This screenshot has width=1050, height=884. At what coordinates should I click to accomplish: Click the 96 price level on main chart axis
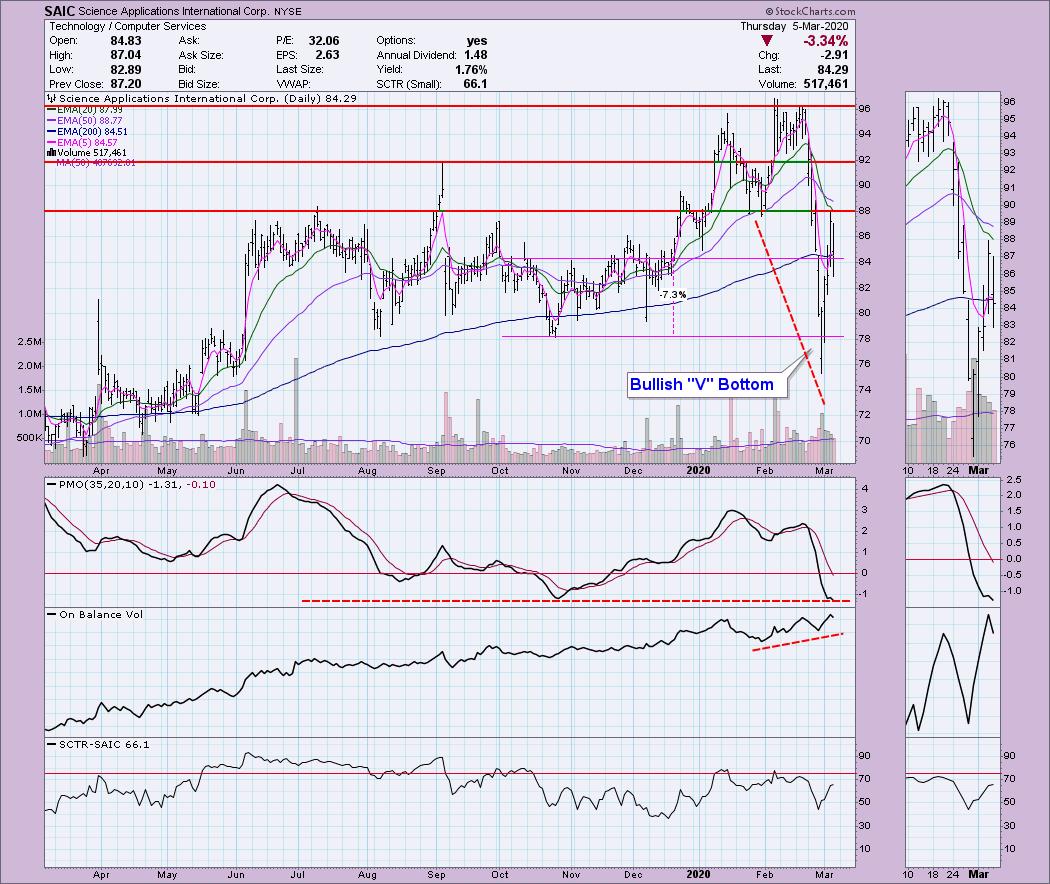point(865,108)
